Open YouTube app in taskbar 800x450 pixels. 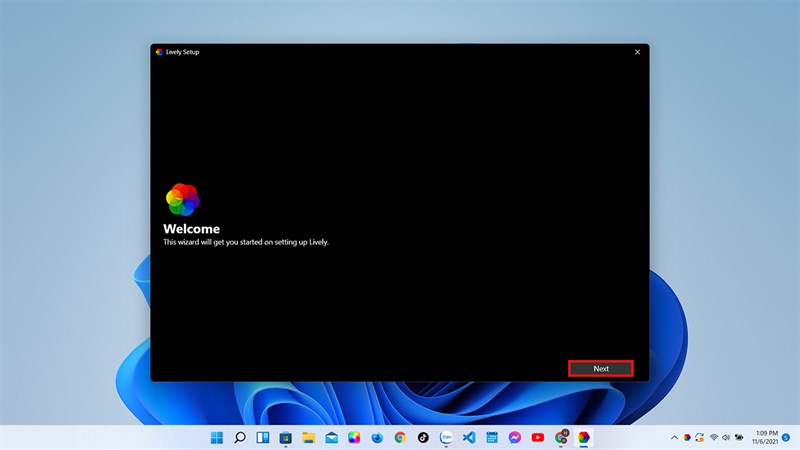click(538, 437)
